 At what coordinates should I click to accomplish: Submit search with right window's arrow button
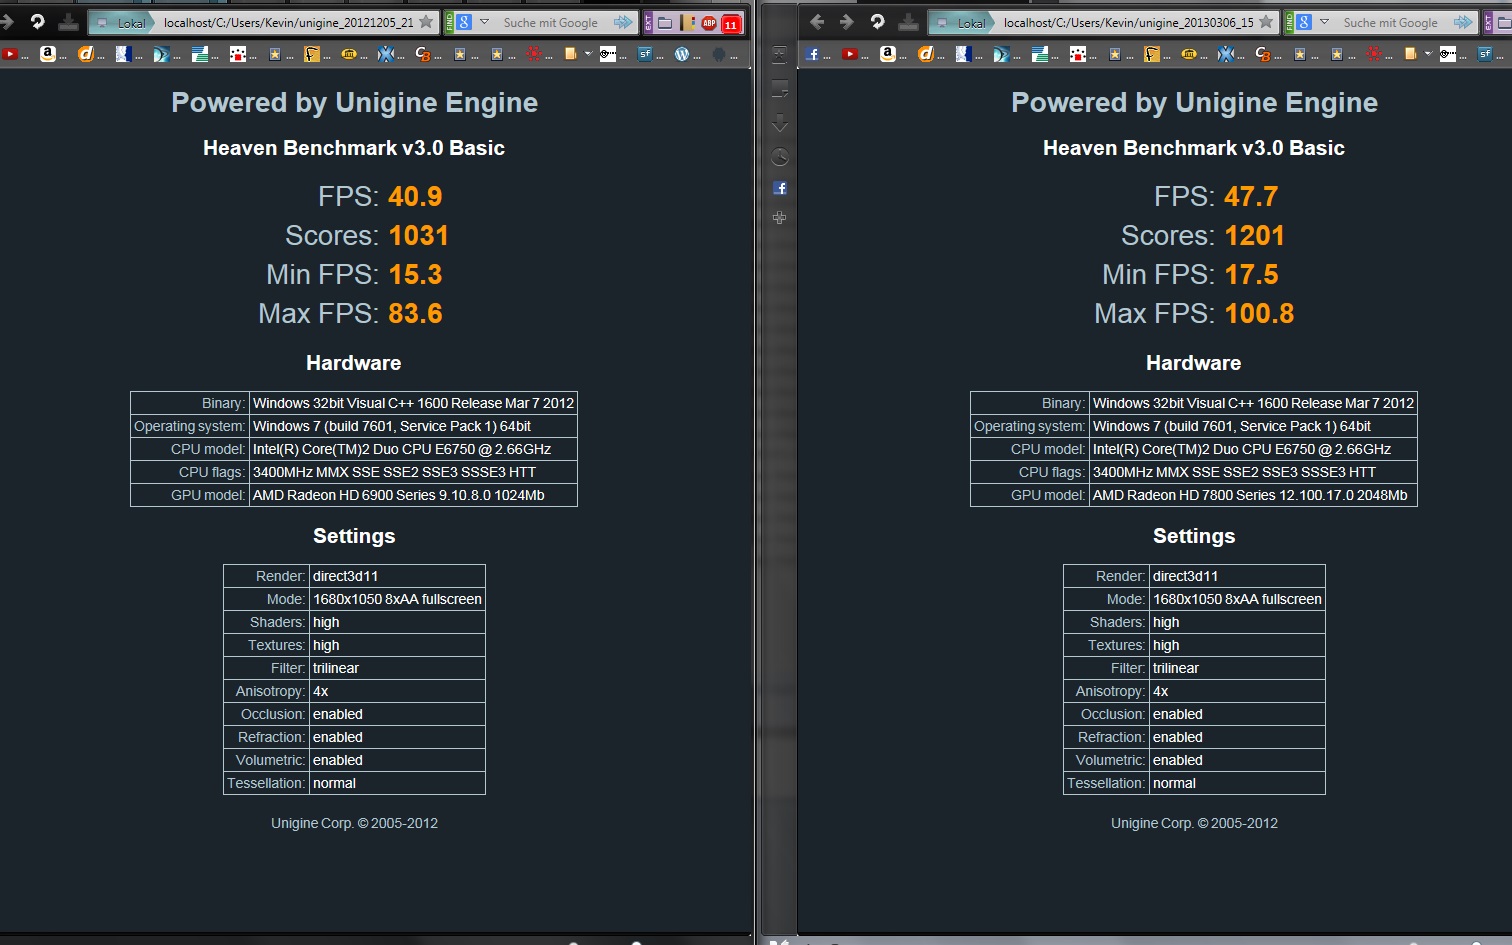[1463, 22]
